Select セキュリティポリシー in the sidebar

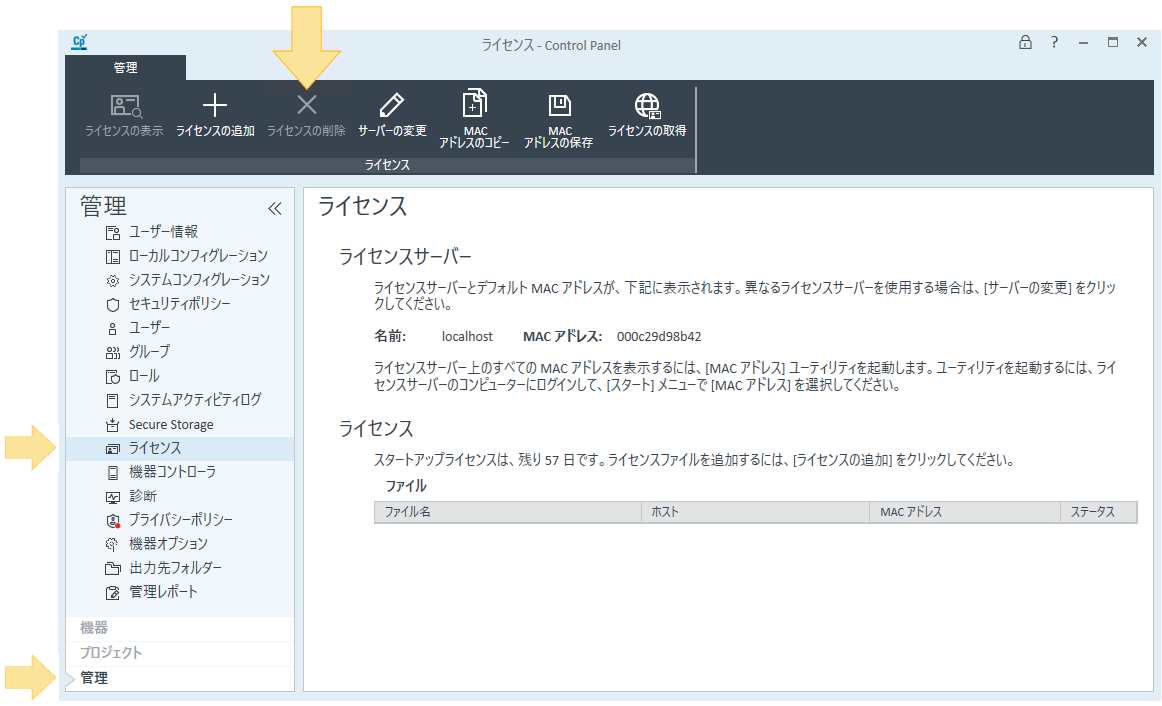(x=179, y=304)
